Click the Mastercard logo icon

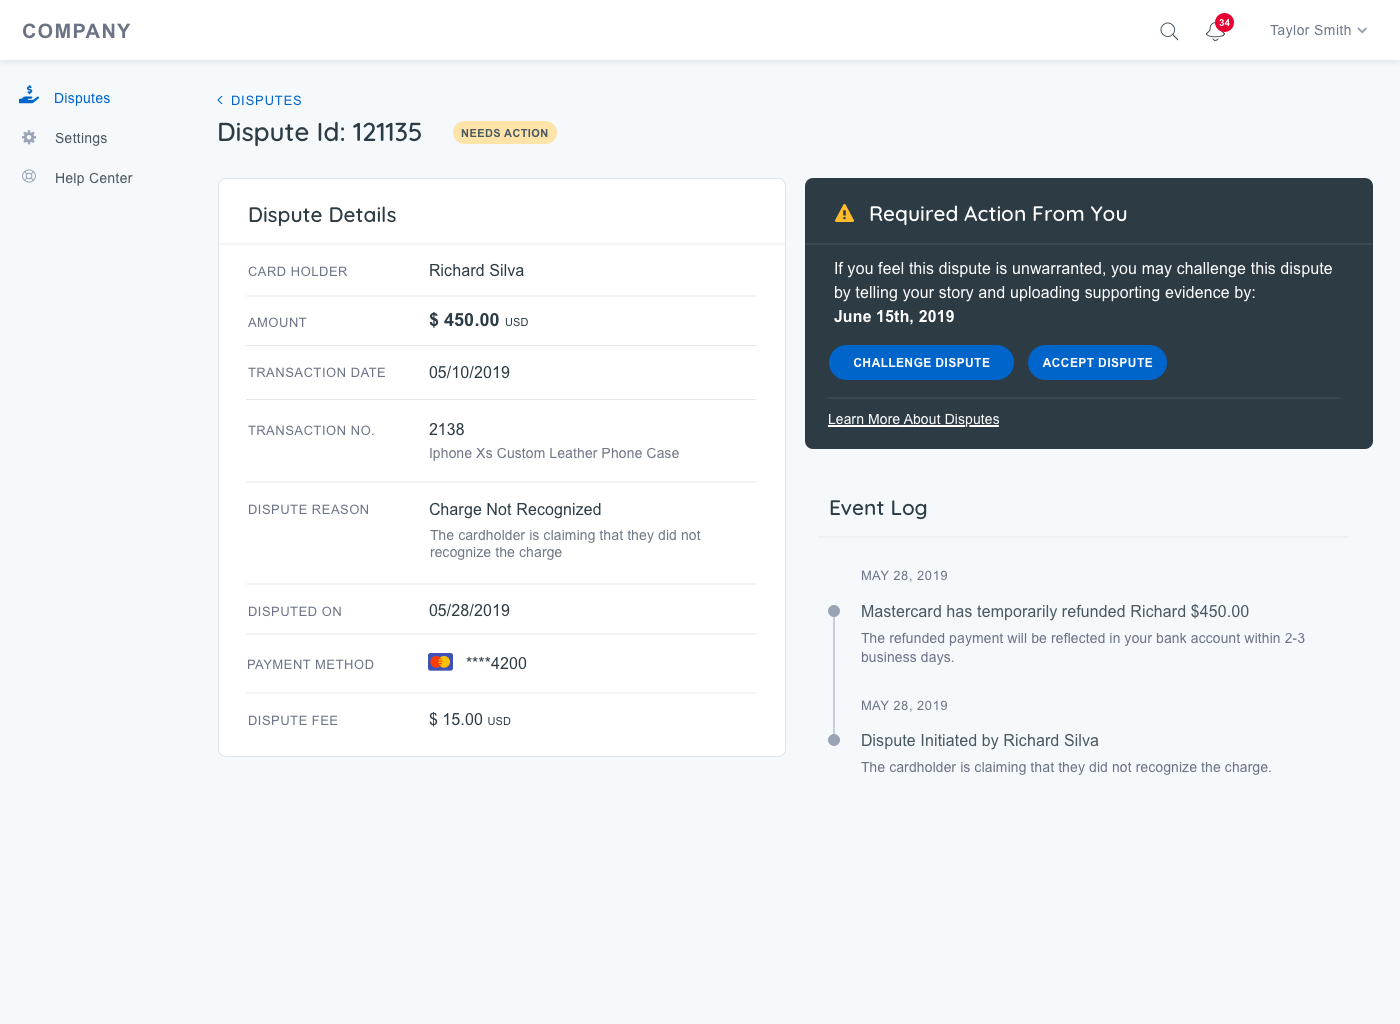point(440,662)
